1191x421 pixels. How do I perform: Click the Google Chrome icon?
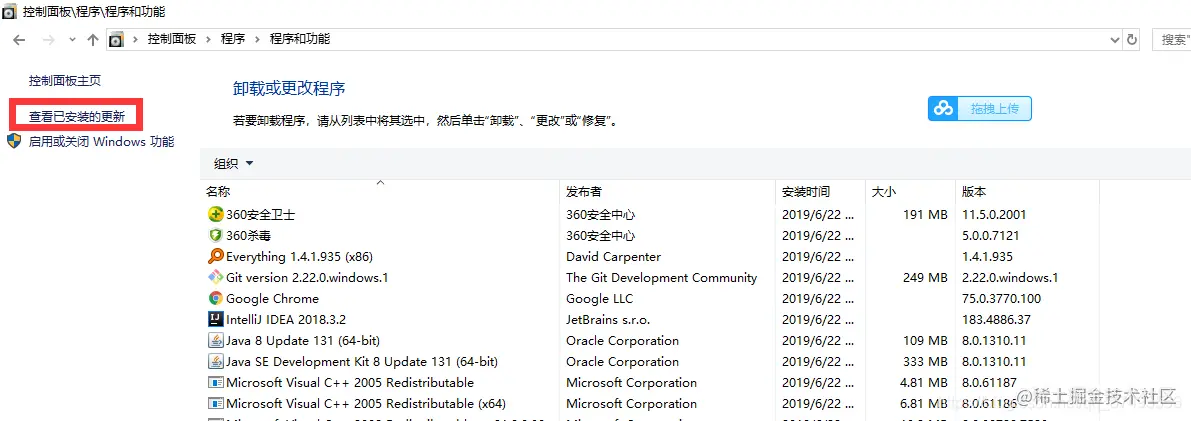point(215,299)
